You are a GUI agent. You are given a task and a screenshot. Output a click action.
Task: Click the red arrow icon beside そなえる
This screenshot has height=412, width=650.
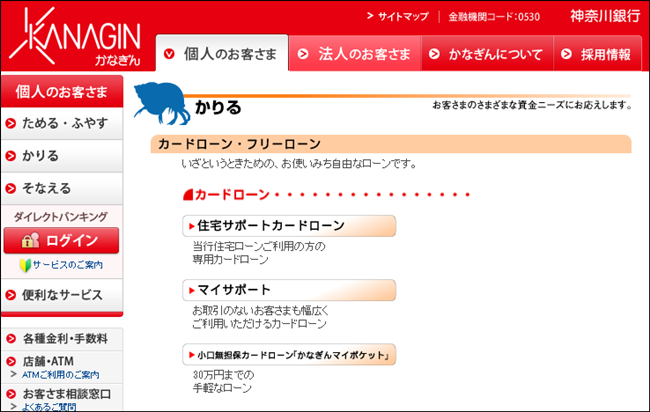pos(10,189)
